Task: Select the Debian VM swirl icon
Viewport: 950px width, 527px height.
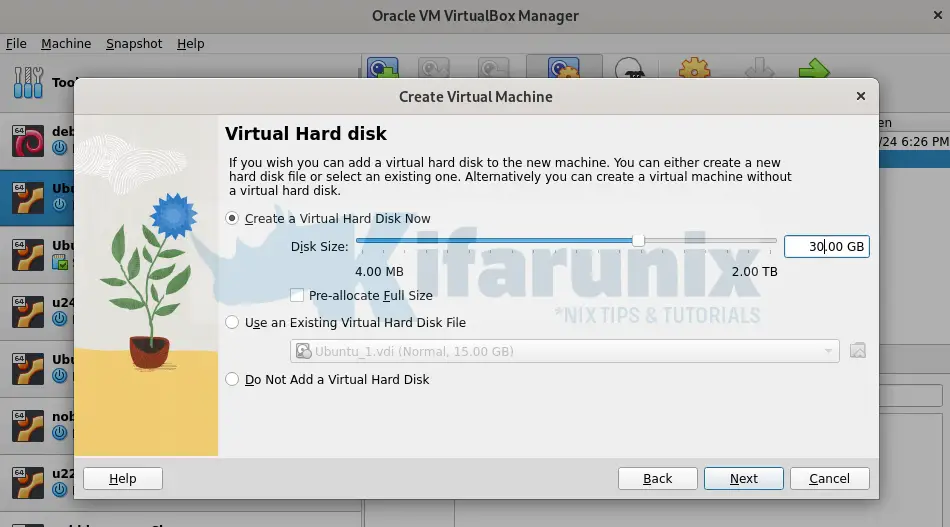Action: coord(28,141)
